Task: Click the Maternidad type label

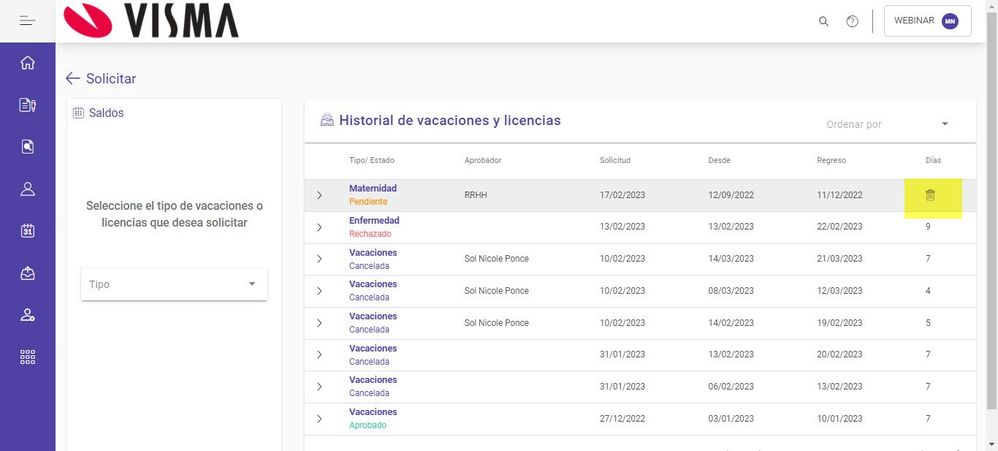Action: pyautogui.click(x=373, y=188)
